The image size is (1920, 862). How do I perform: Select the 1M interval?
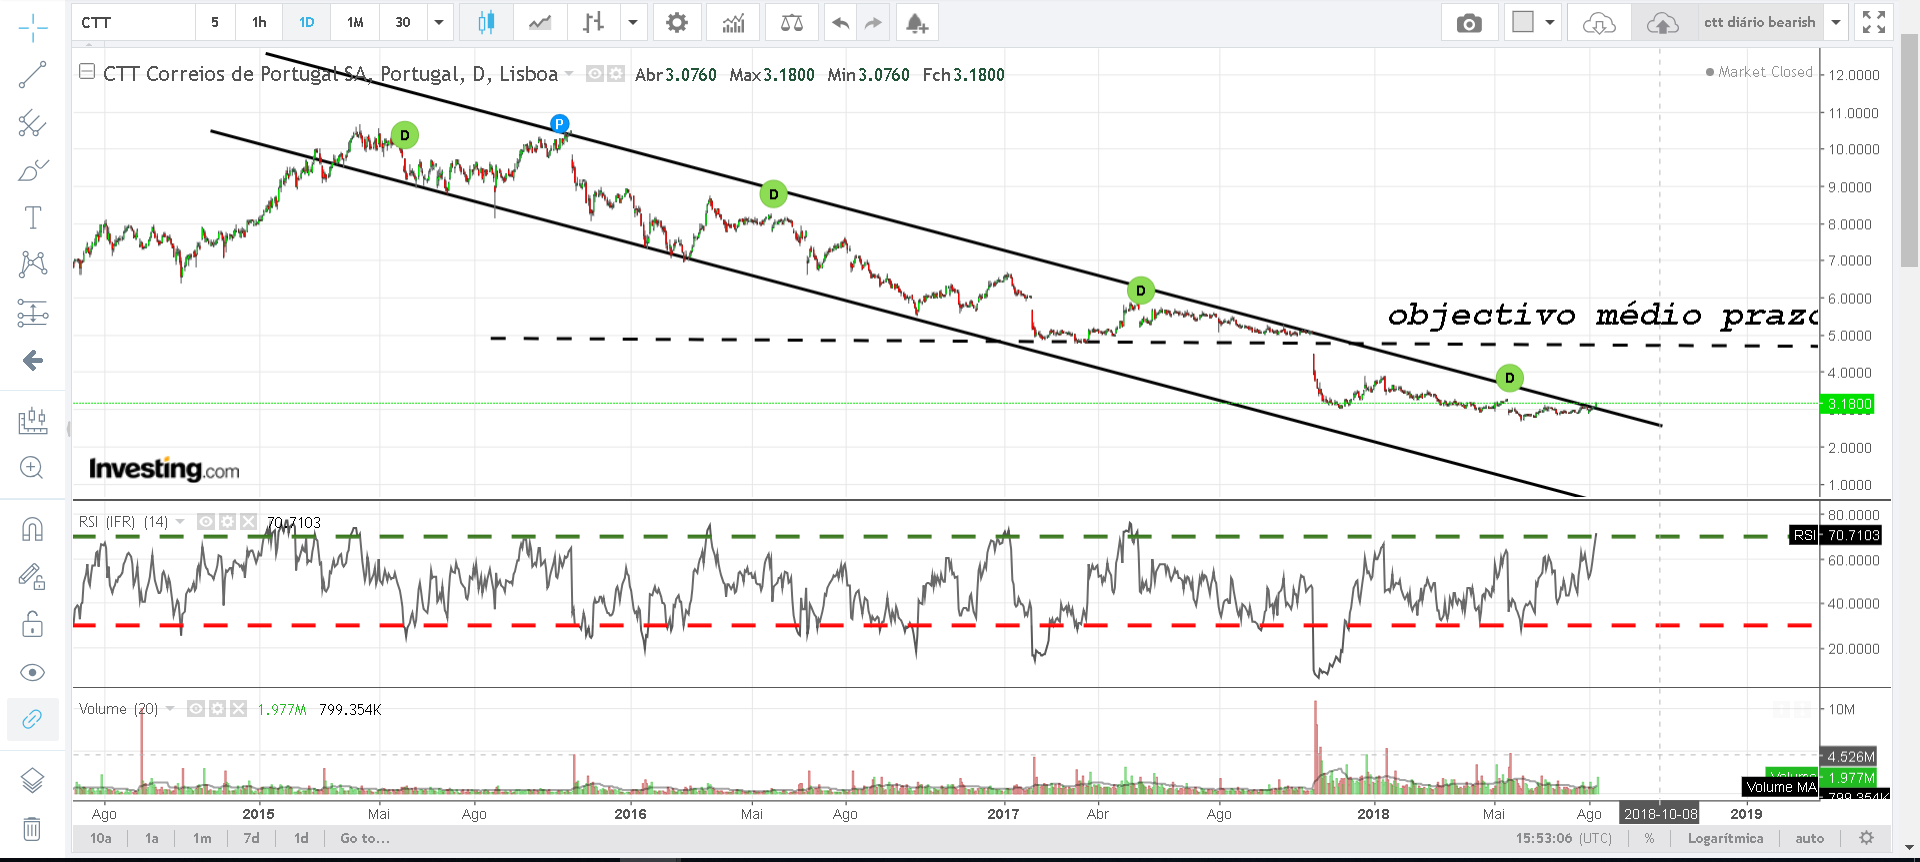[x=355, y=22]
